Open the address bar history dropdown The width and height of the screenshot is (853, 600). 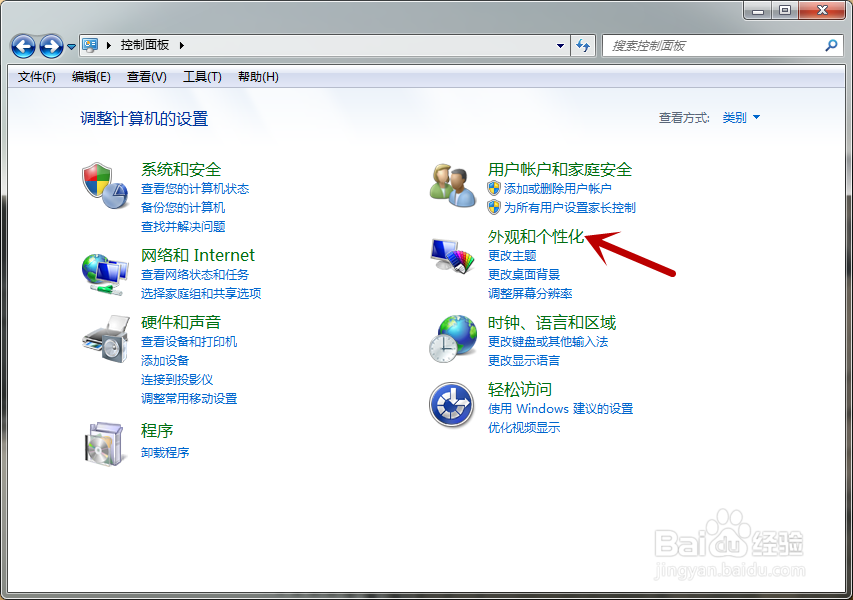pyautogui.click(x=560, y=46)
